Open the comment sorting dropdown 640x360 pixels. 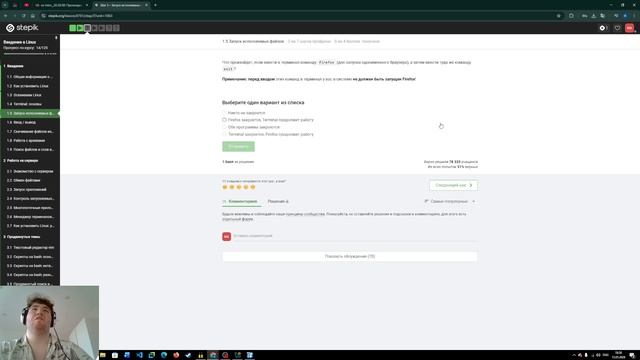click(450, 201)
